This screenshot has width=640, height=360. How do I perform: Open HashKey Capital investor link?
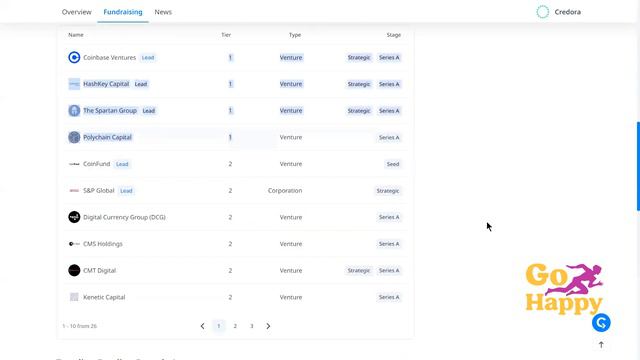pos(106,84)
